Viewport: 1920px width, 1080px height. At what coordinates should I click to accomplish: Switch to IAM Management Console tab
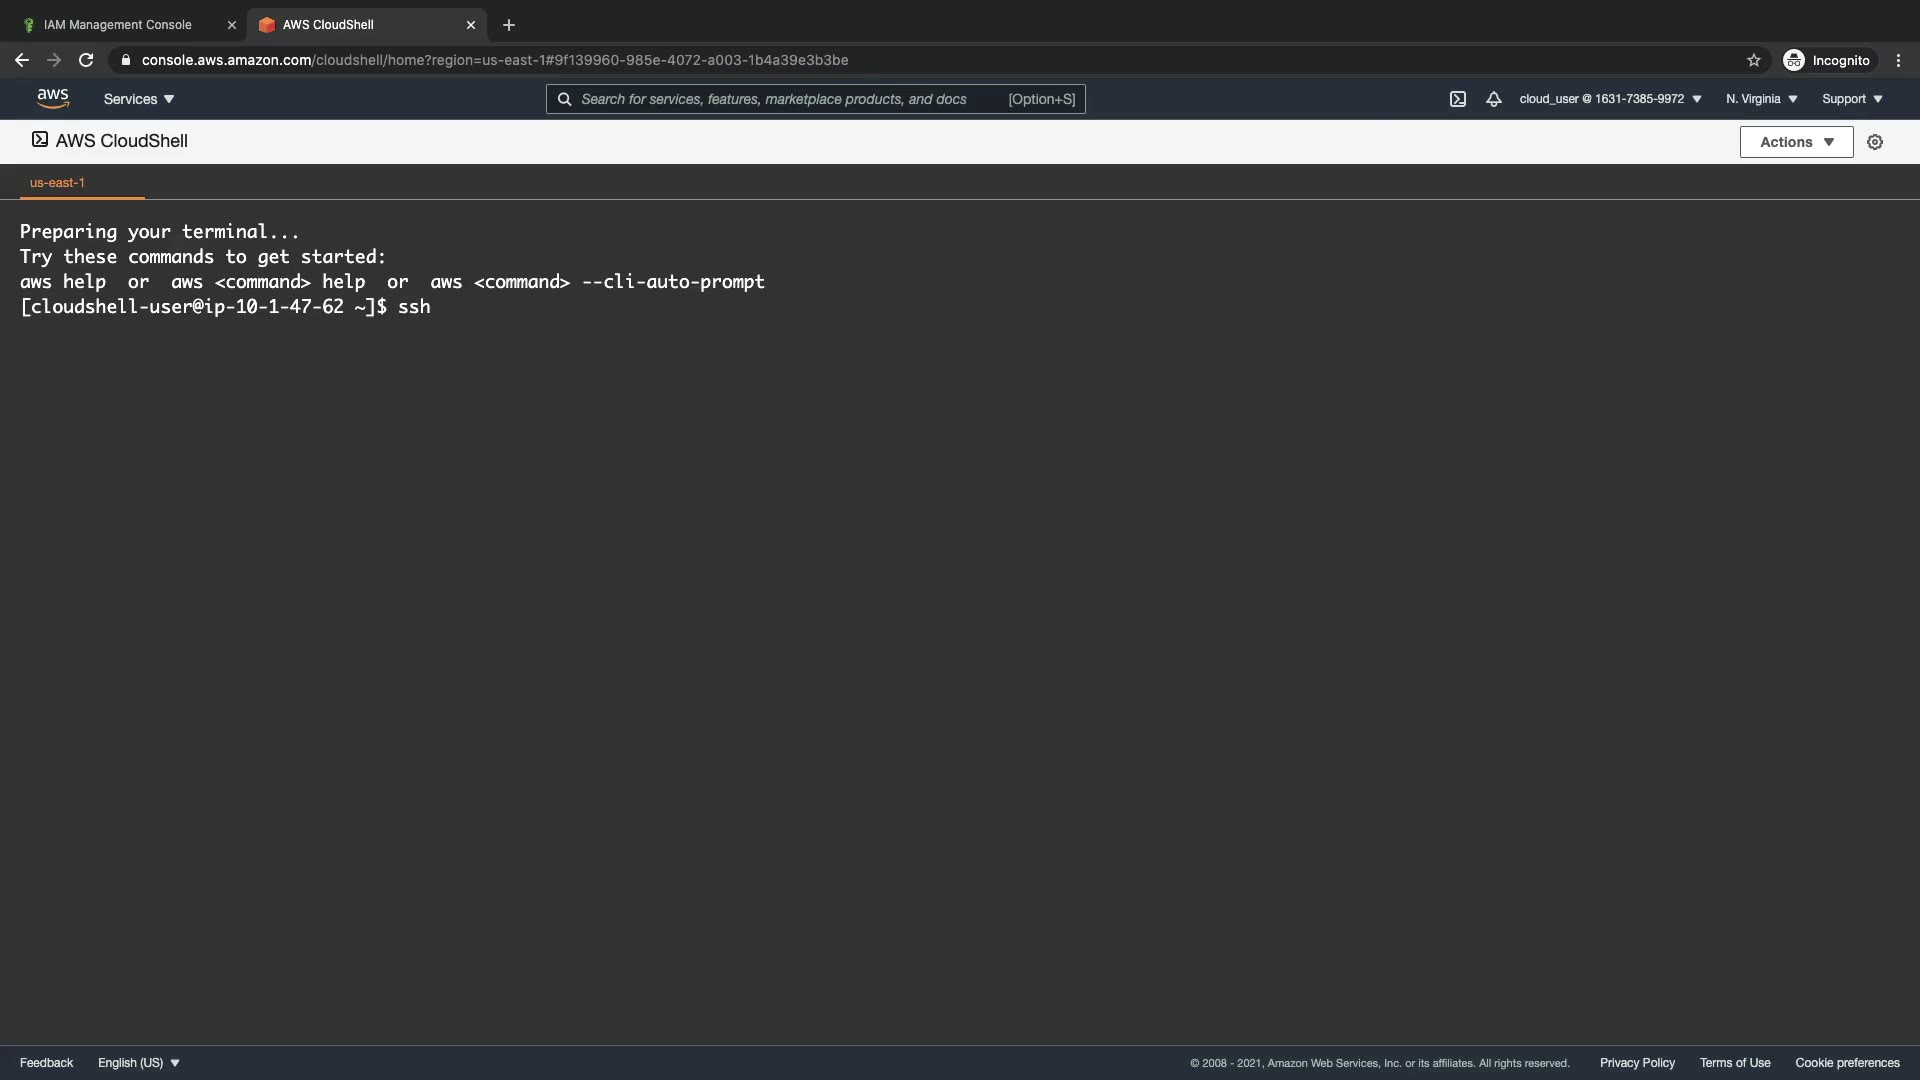tap(118, 25)
